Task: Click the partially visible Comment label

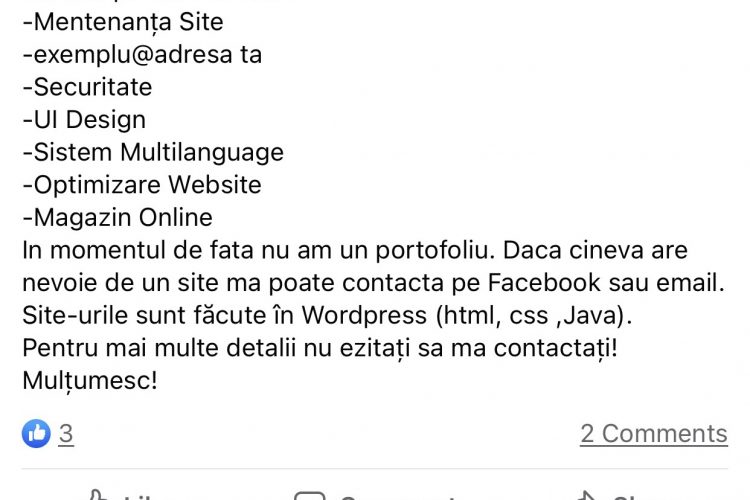Action: click(399, 498)
